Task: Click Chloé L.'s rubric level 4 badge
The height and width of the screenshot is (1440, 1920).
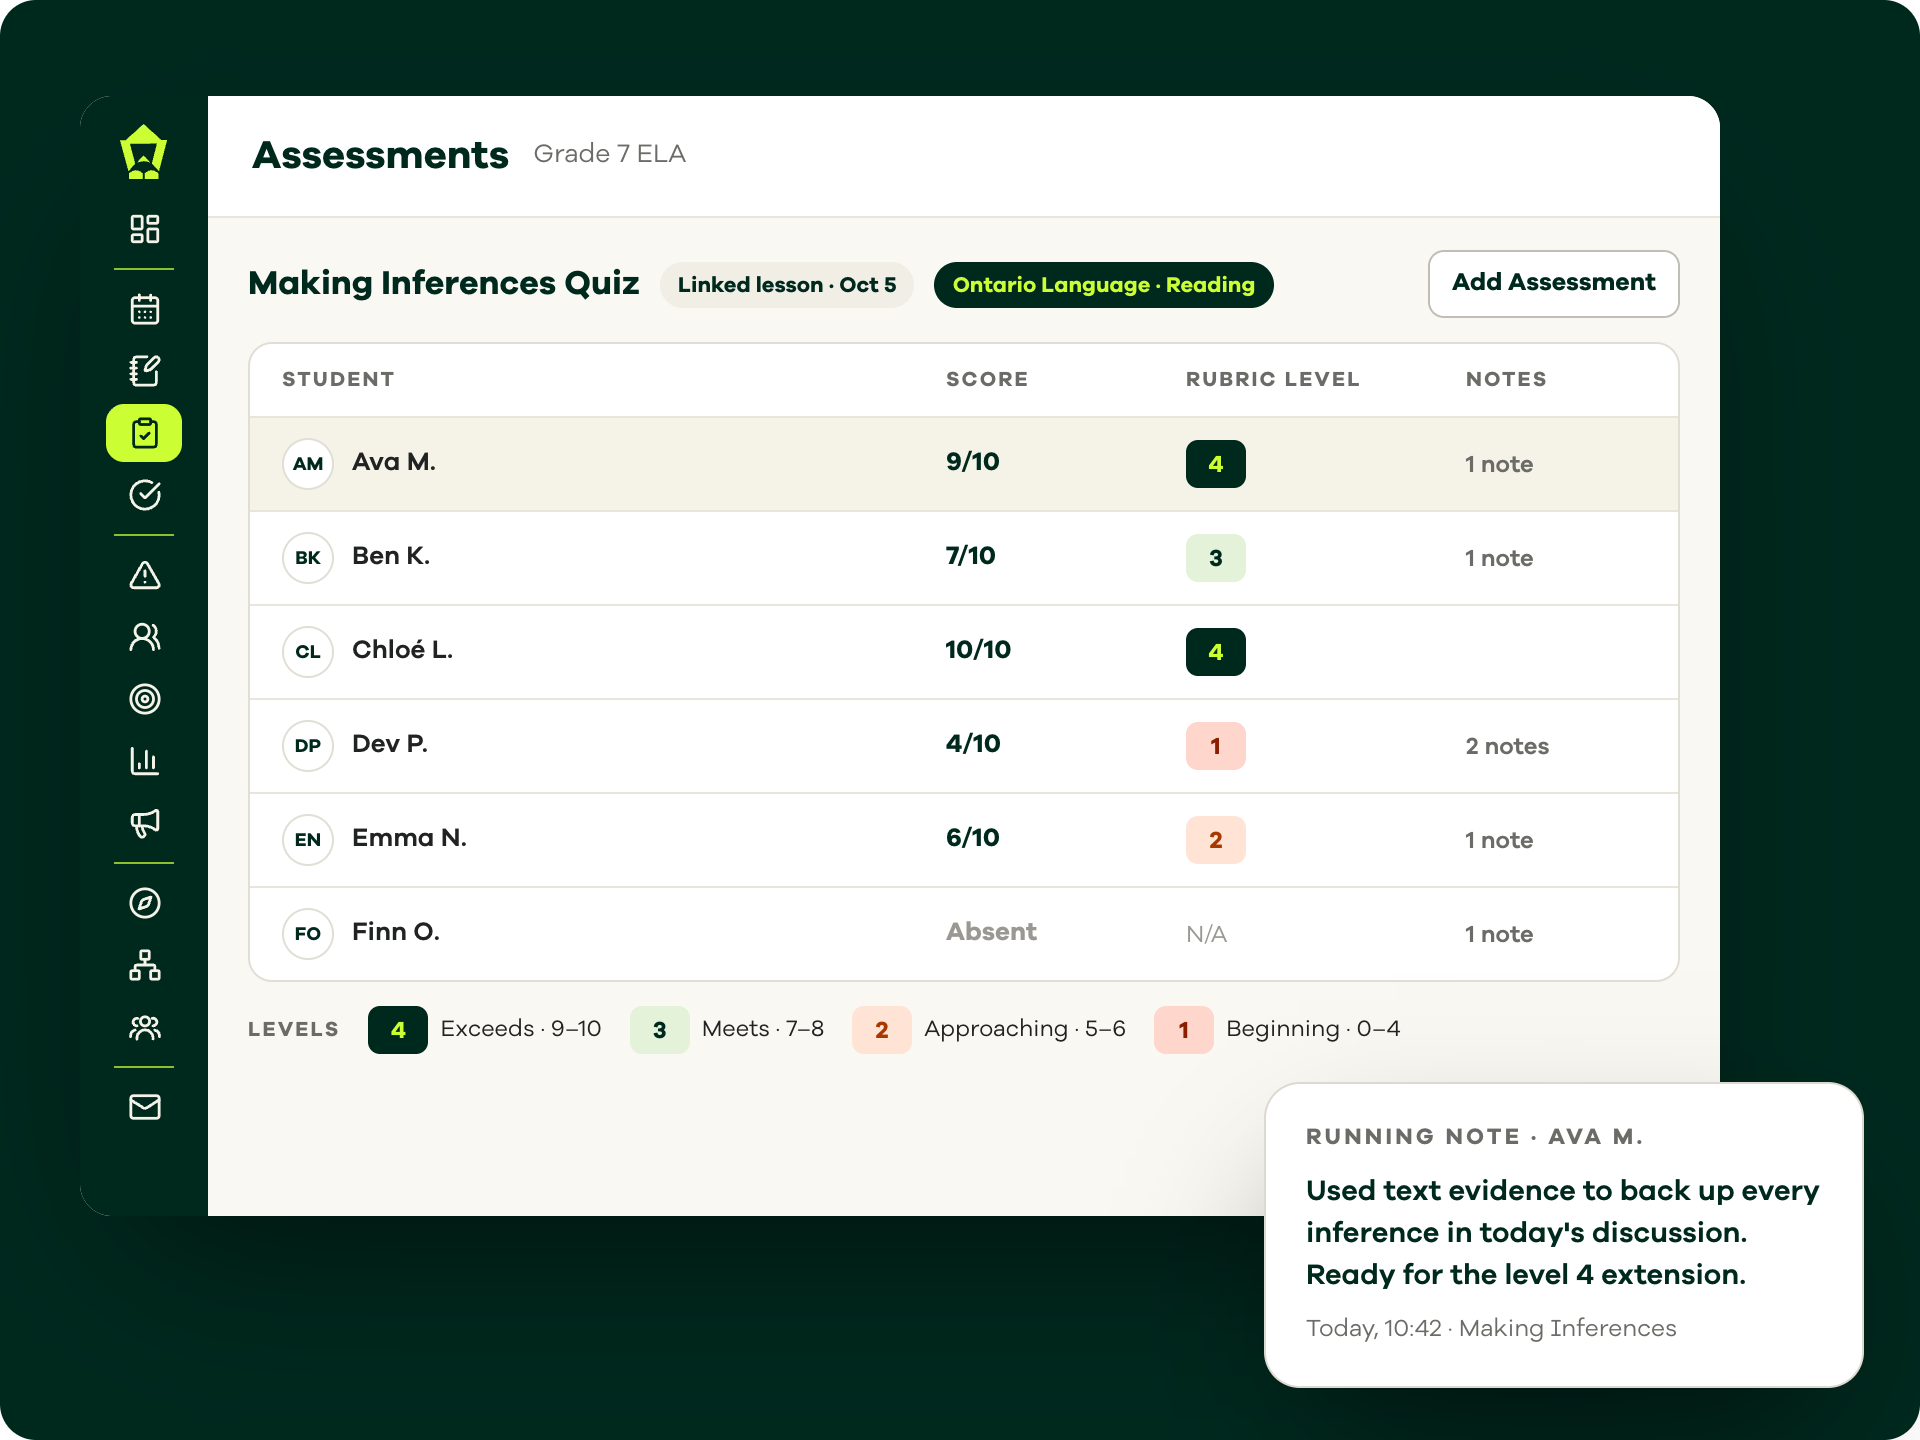Action: pyautogui.click(x=1215, y=652)
